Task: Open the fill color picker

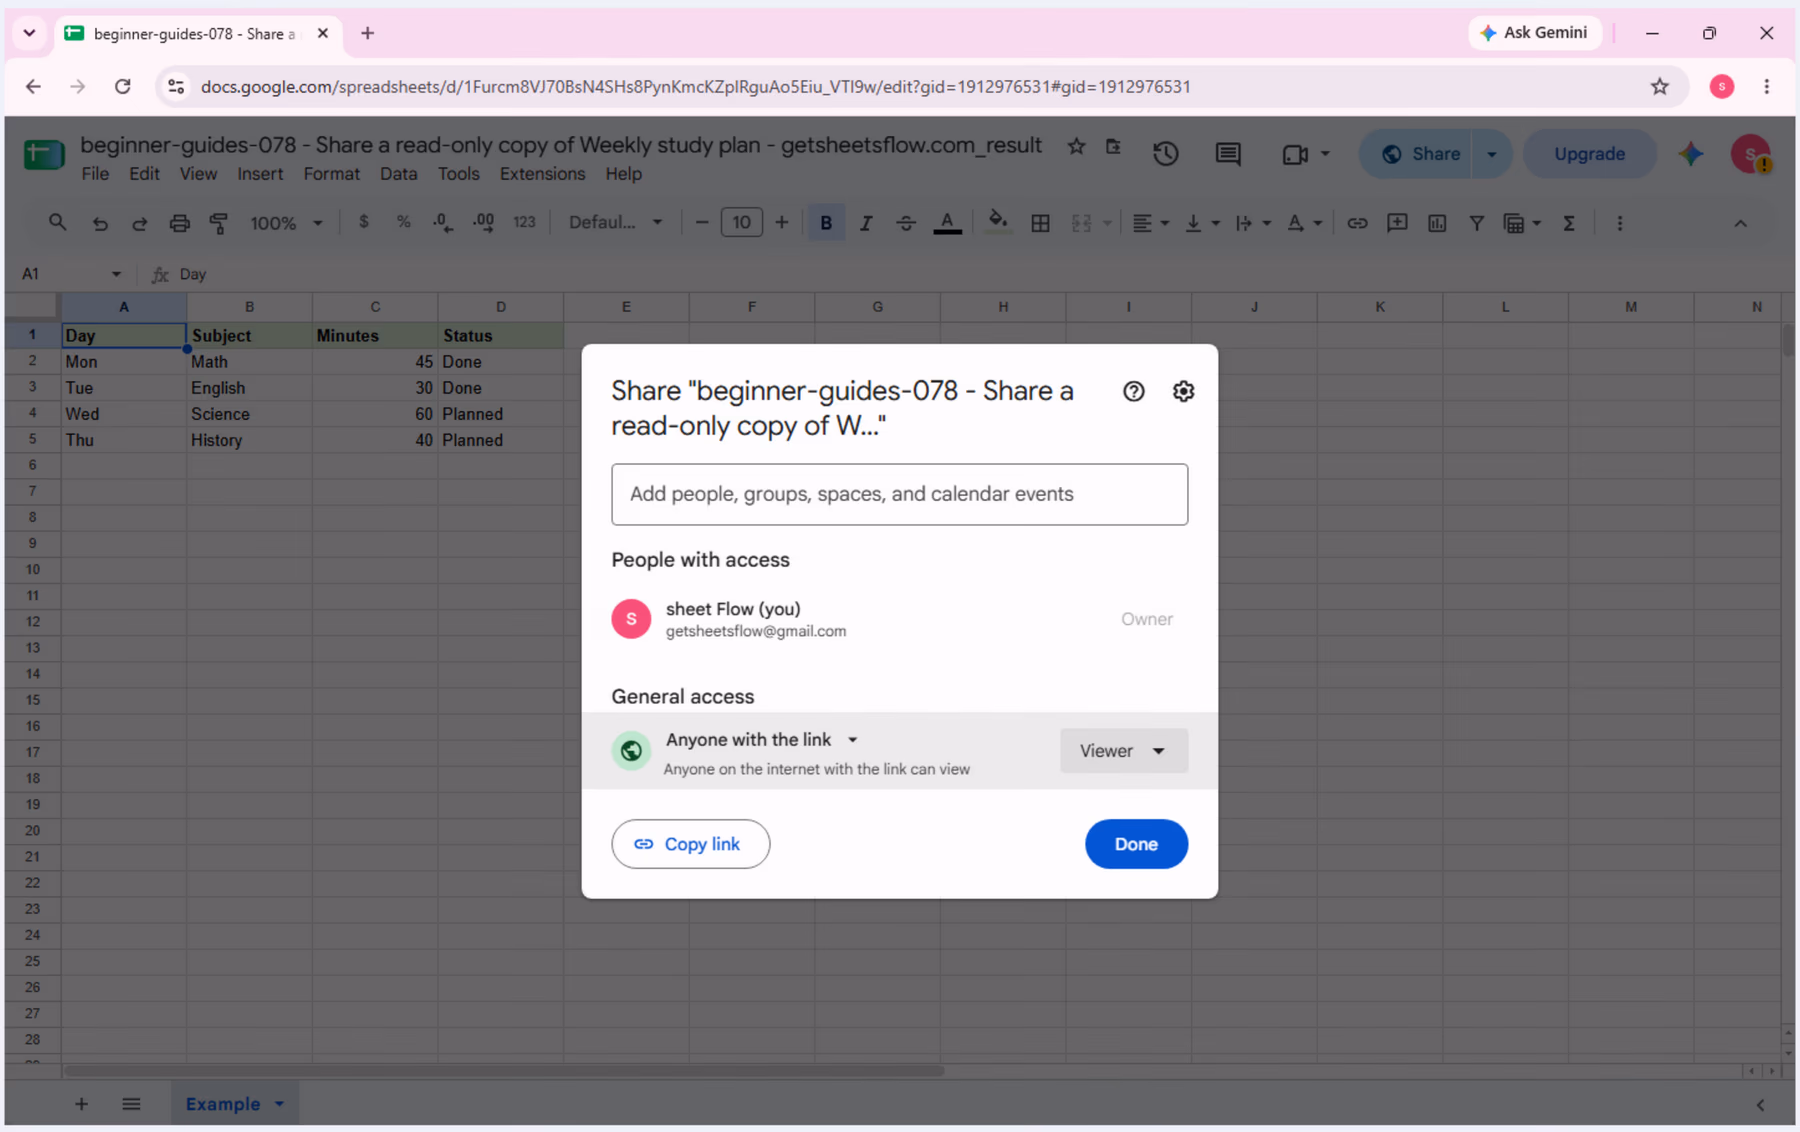Action: (x=997, y=223)
